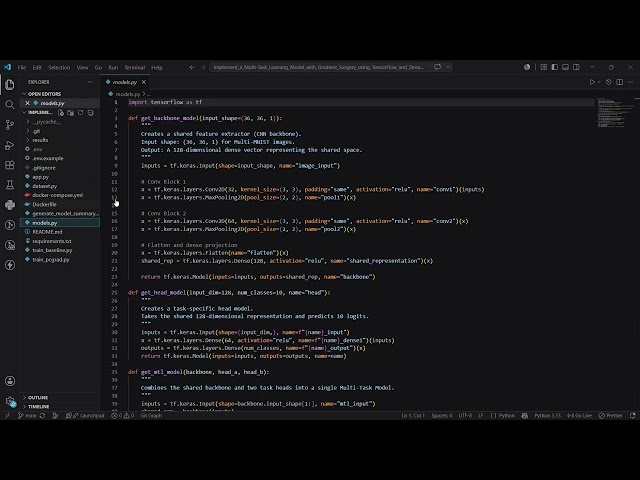The height and width of the screenshot is (480, 640).
Task: Open editor More Actions ellipsis
Action: click(x=631, y=82)
